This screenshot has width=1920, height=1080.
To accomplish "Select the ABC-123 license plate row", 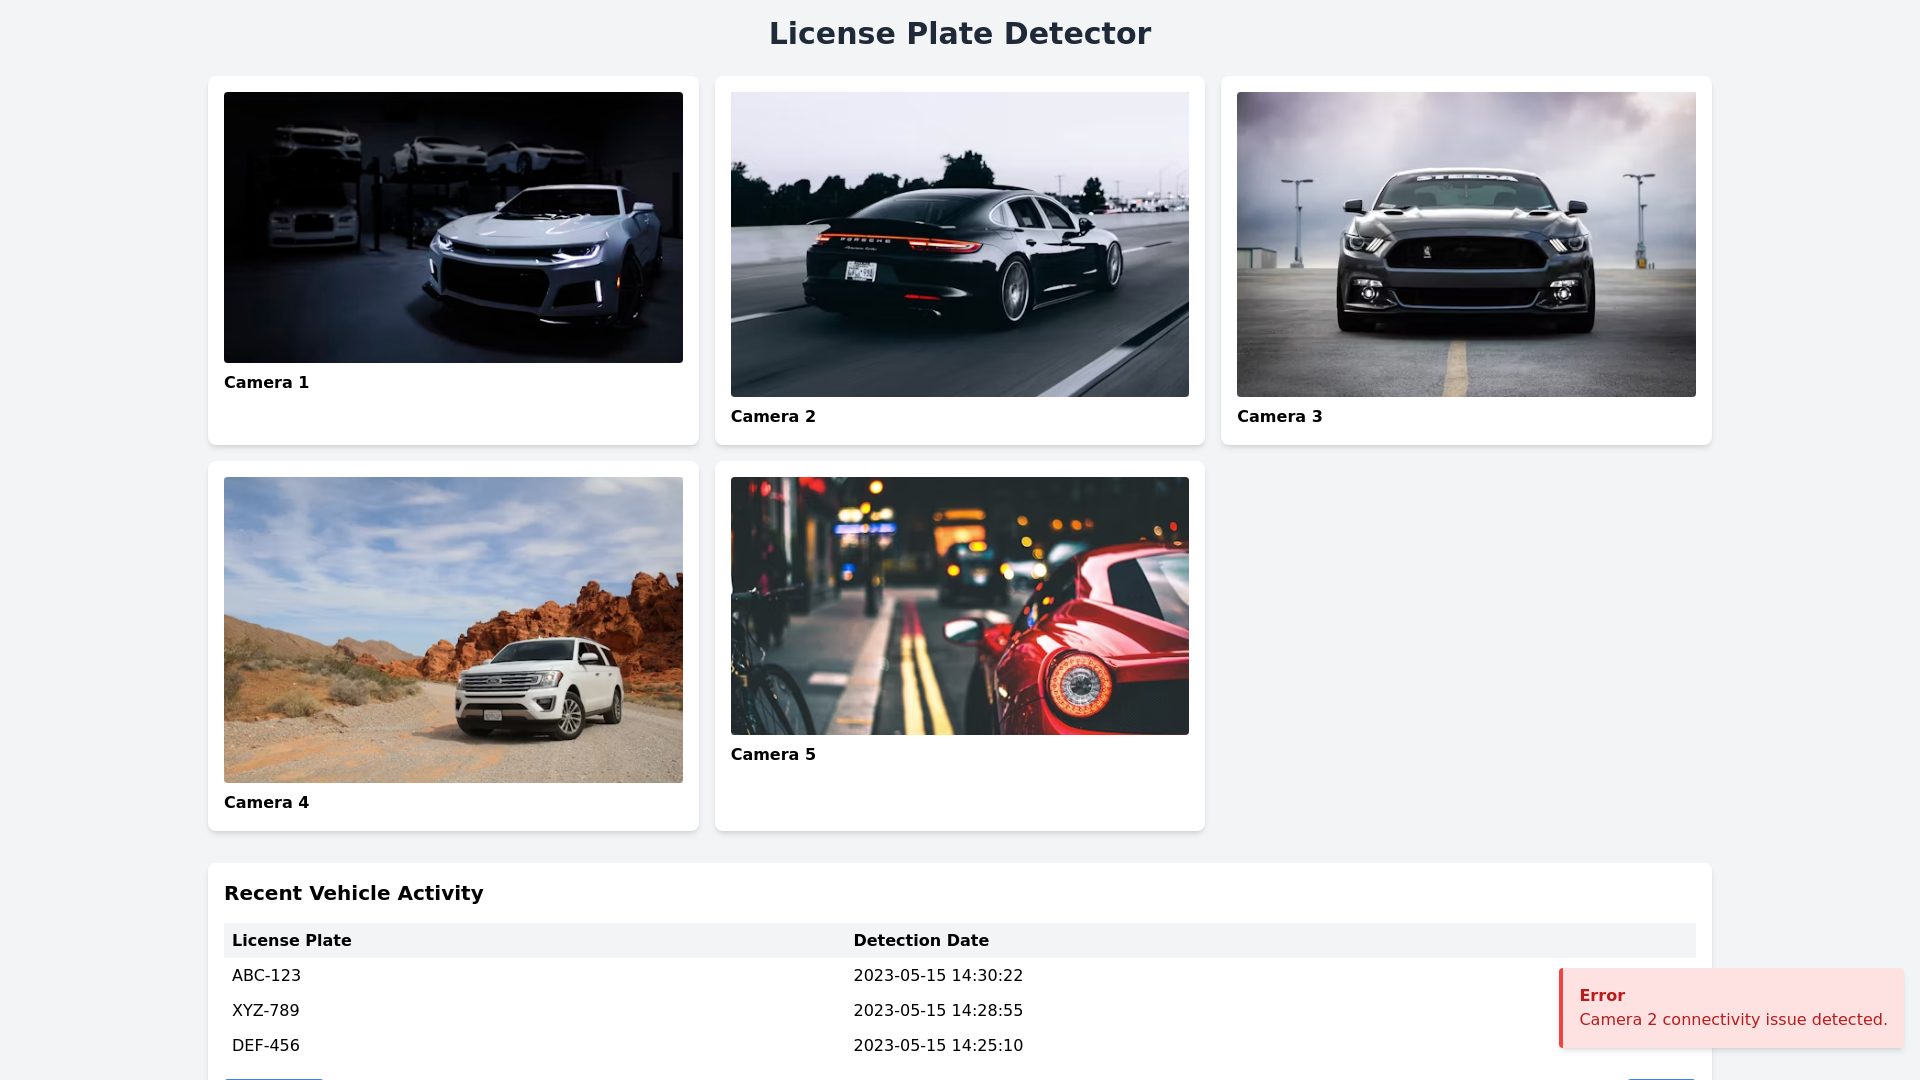I will (x=266, y=975).
